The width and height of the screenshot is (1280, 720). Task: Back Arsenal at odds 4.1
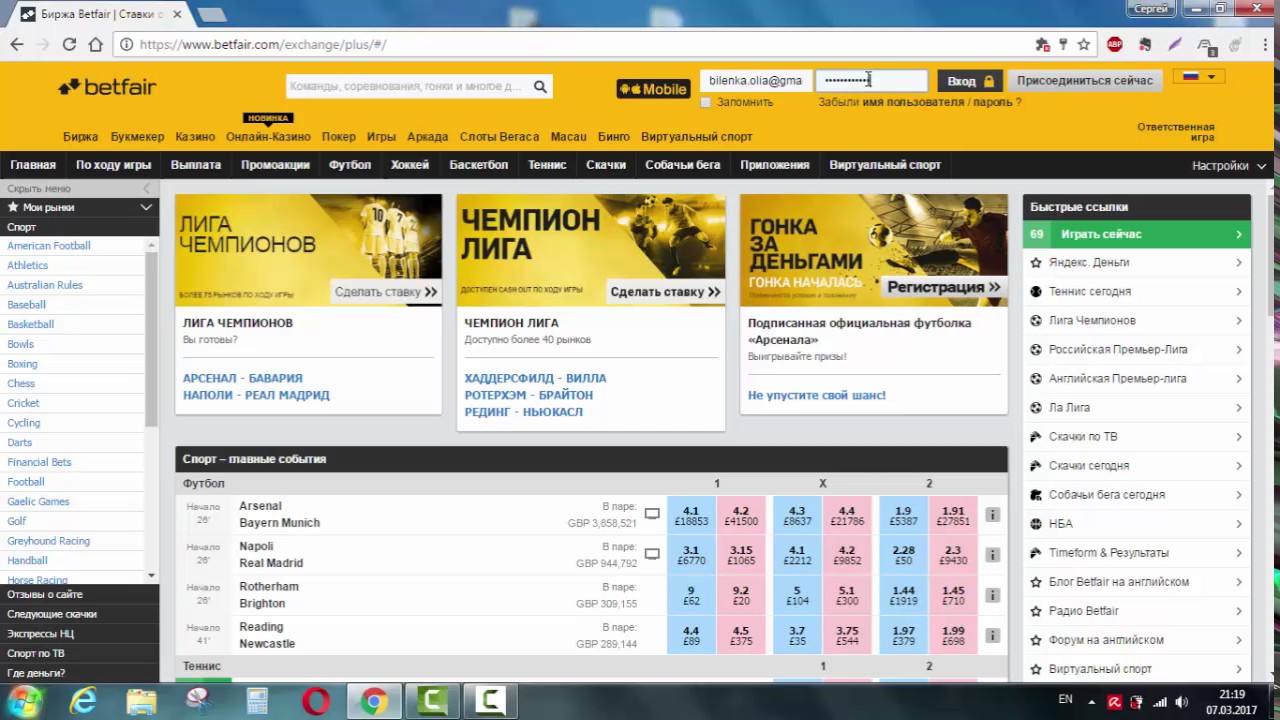pyautogui.click(x=691, y=515)
